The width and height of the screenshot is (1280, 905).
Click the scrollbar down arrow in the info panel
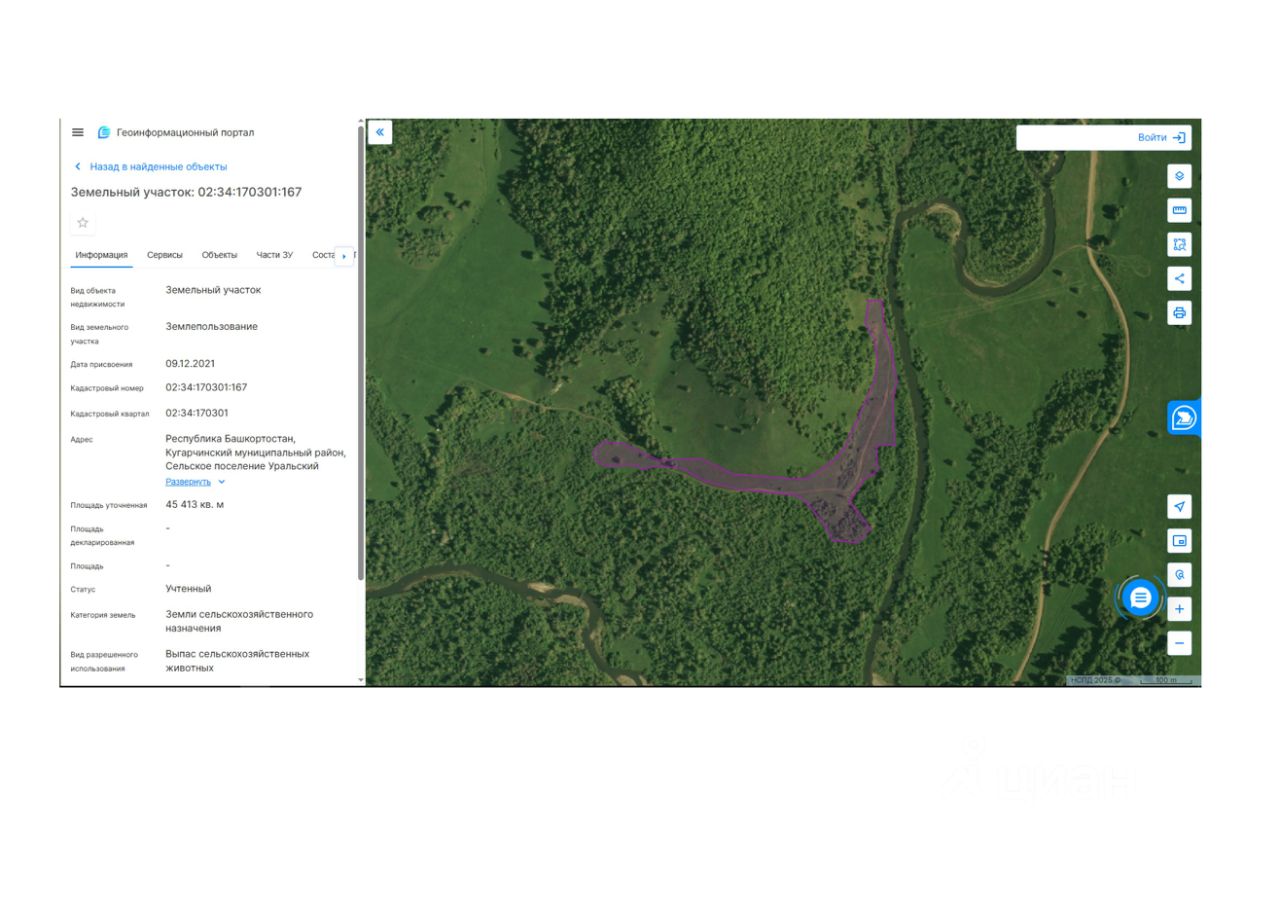361,680
